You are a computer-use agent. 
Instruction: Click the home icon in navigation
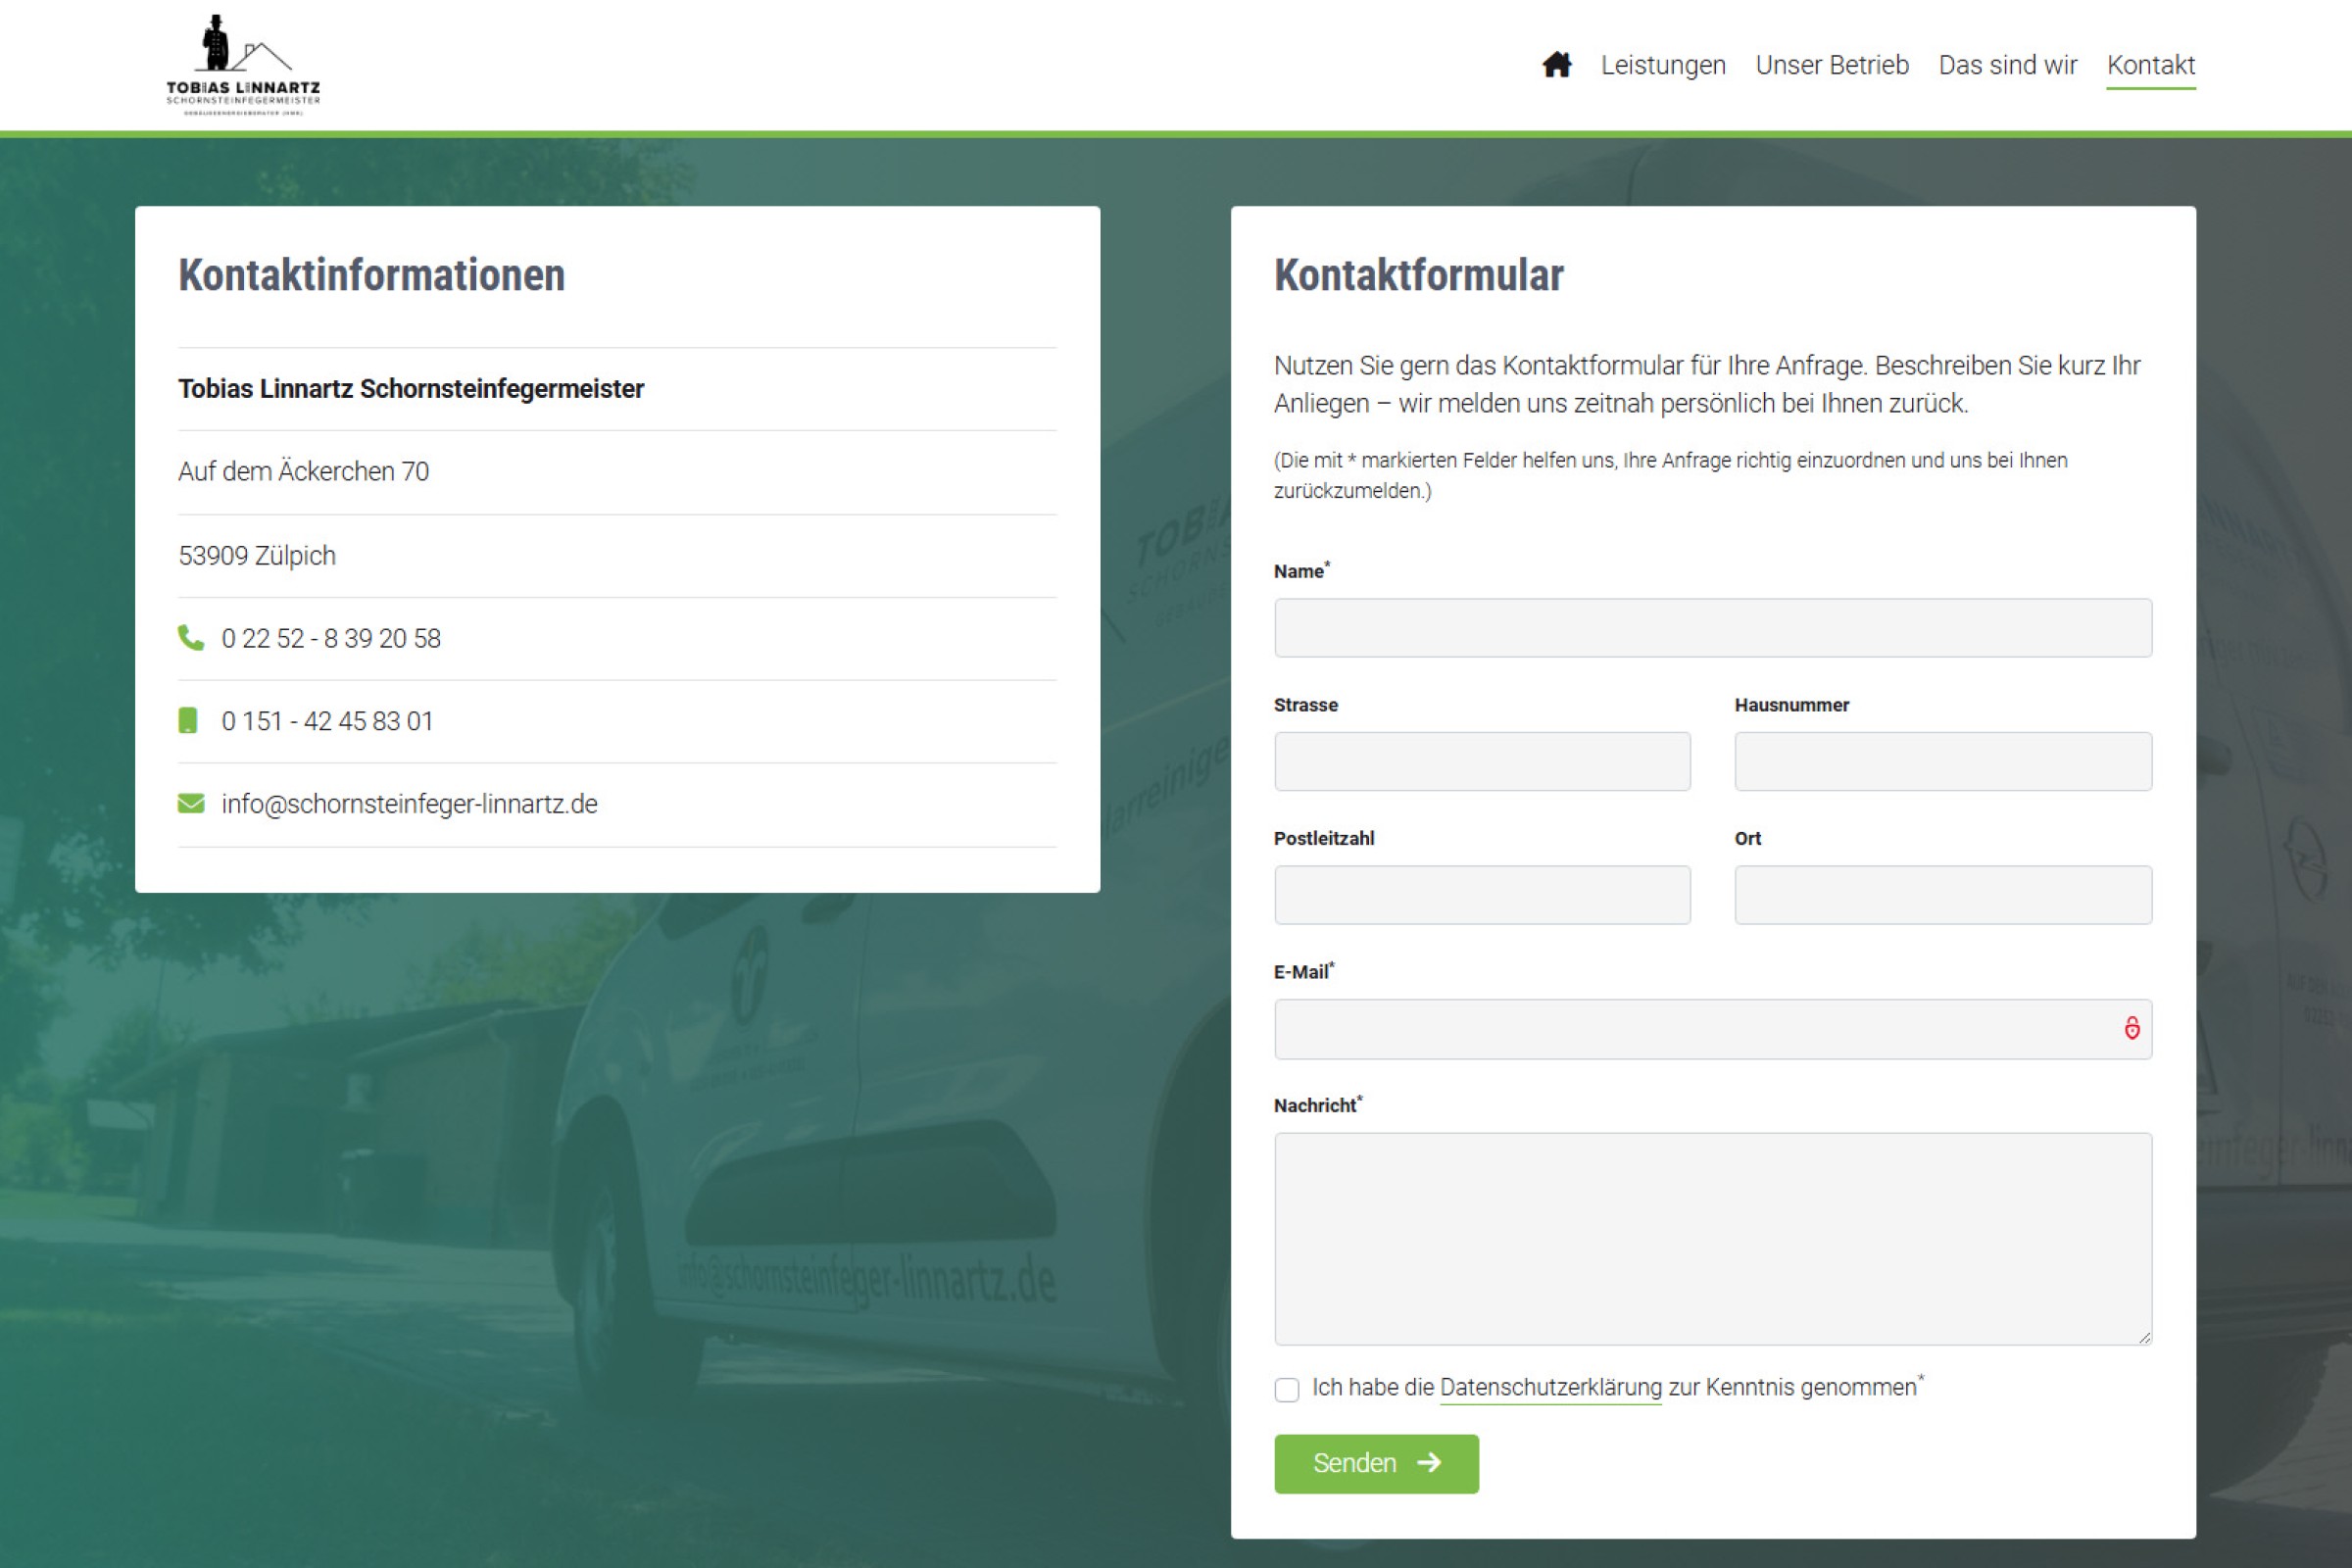[1556, 65]
